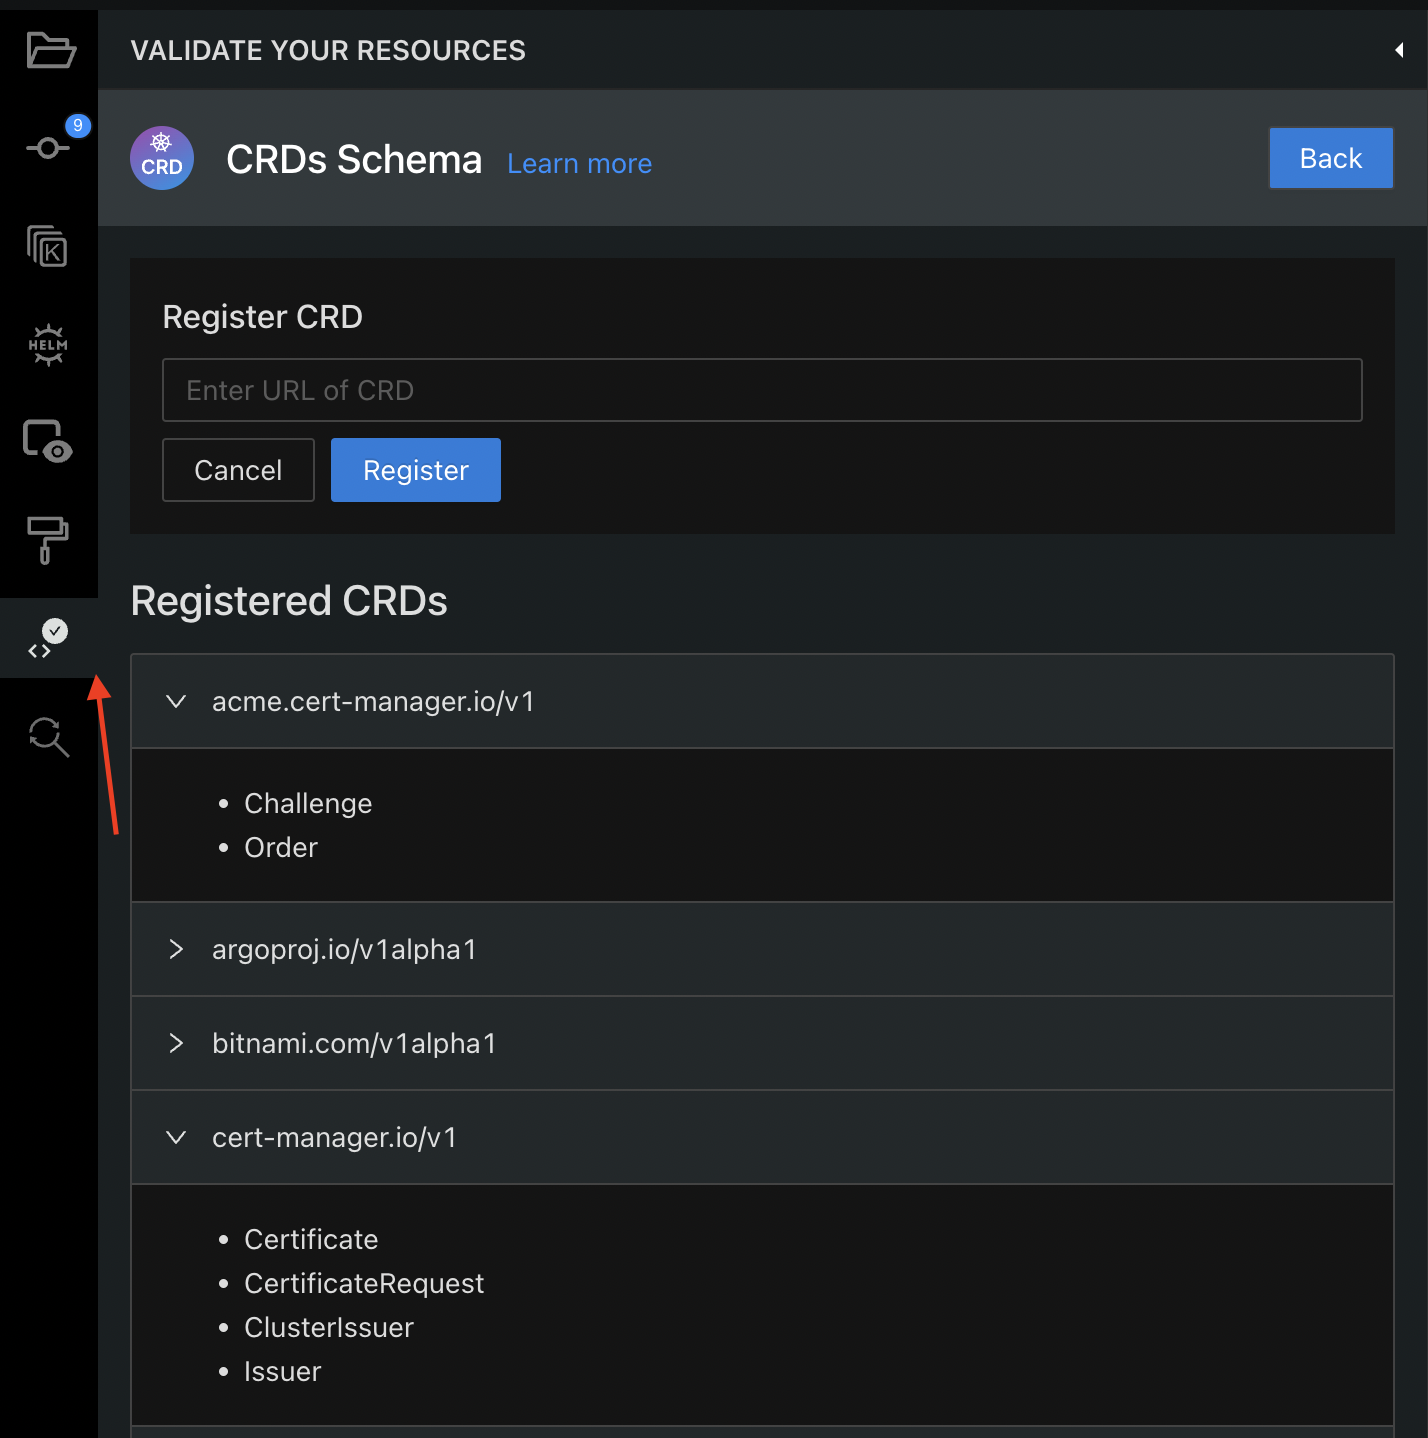Click the Cancel button
This screenshot has height=1438, width=1428.
pyautogui.click(x=238, y=470)
